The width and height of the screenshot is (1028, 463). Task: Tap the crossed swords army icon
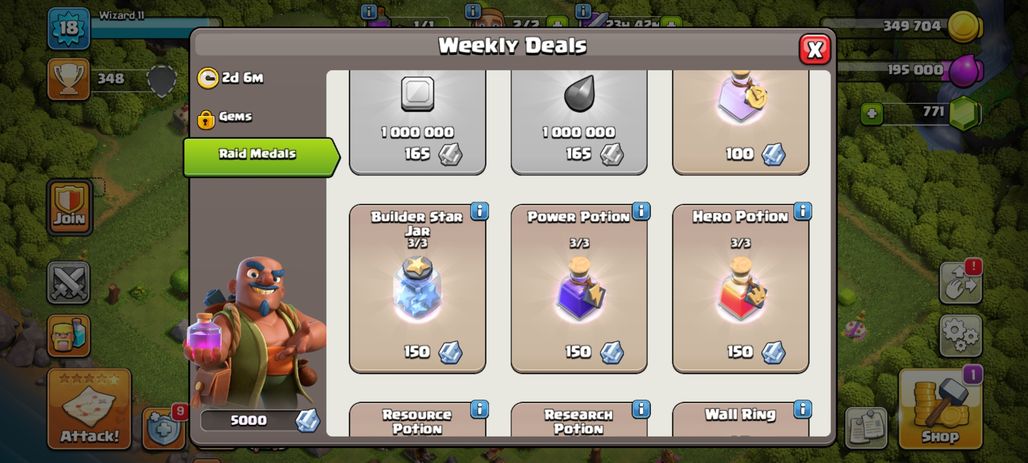pos(69,282)
